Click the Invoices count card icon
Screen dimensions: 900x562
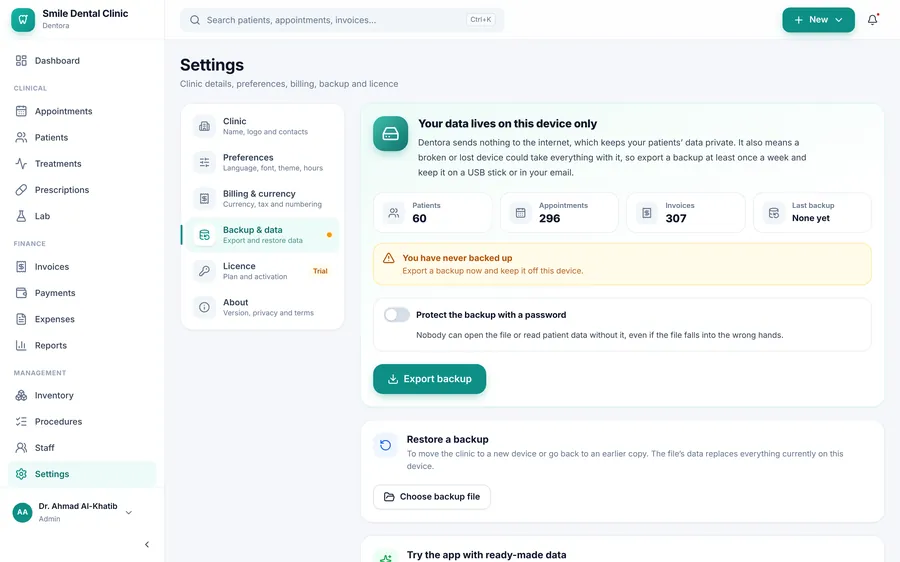click(x=647, y=213)
